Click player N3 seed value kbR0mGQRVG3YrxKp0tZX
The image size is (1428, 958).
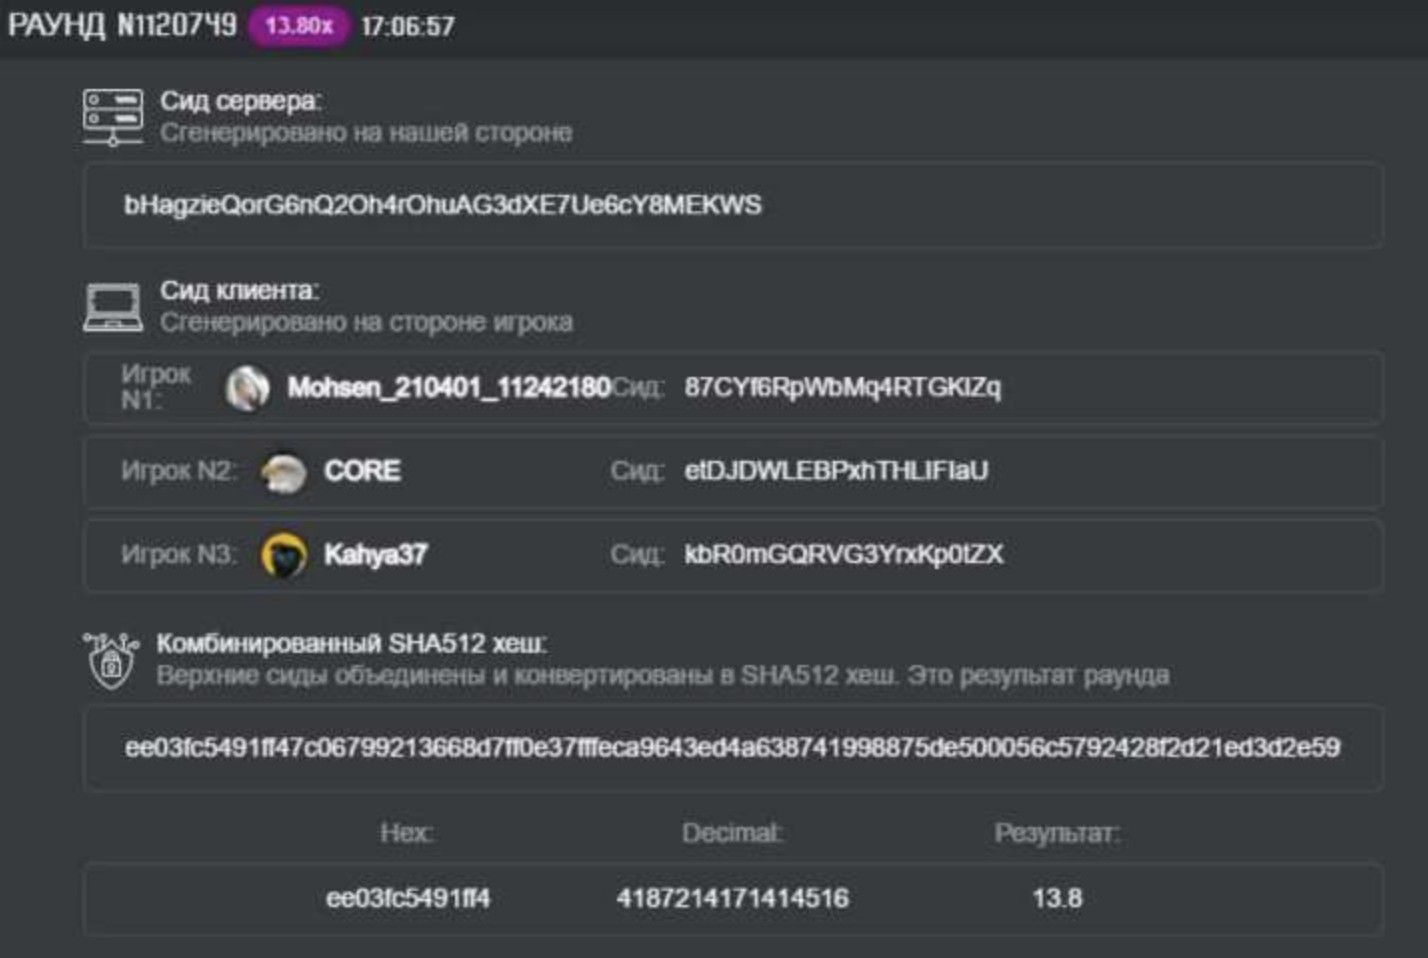[844, 554]
